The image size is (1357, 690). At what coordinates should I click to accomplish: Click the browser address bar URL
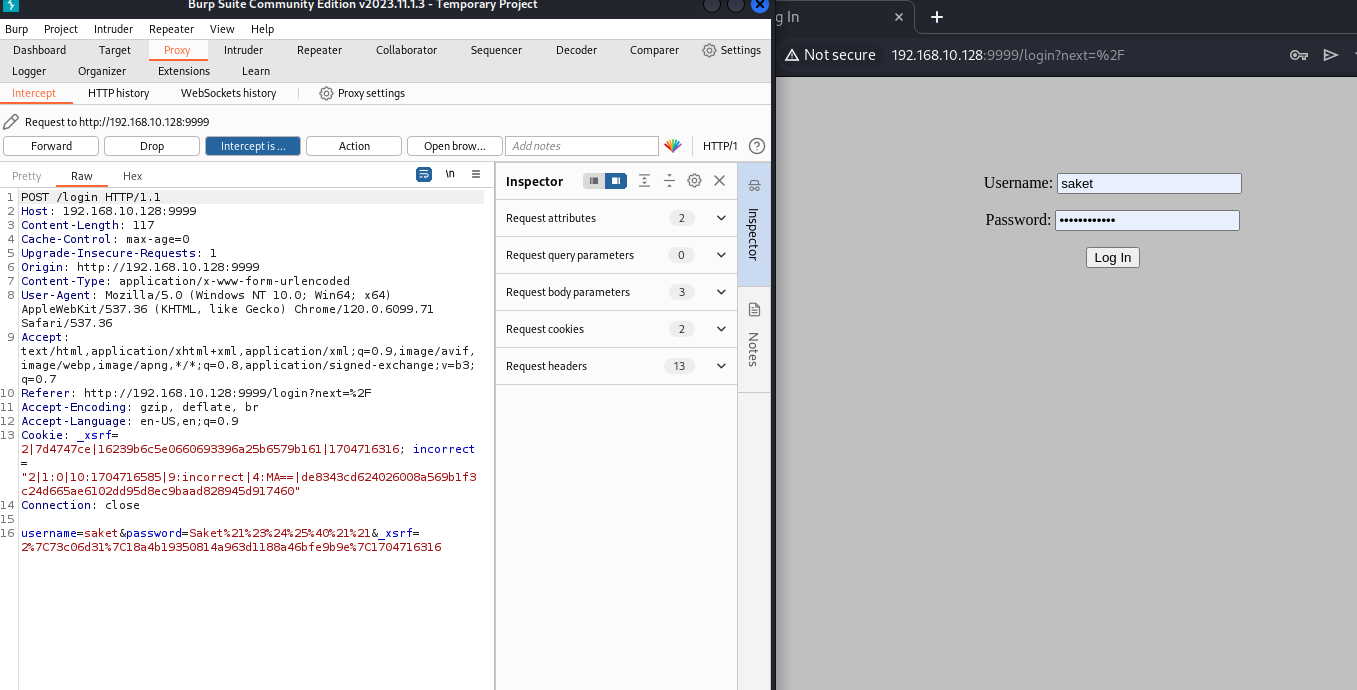1008,55
